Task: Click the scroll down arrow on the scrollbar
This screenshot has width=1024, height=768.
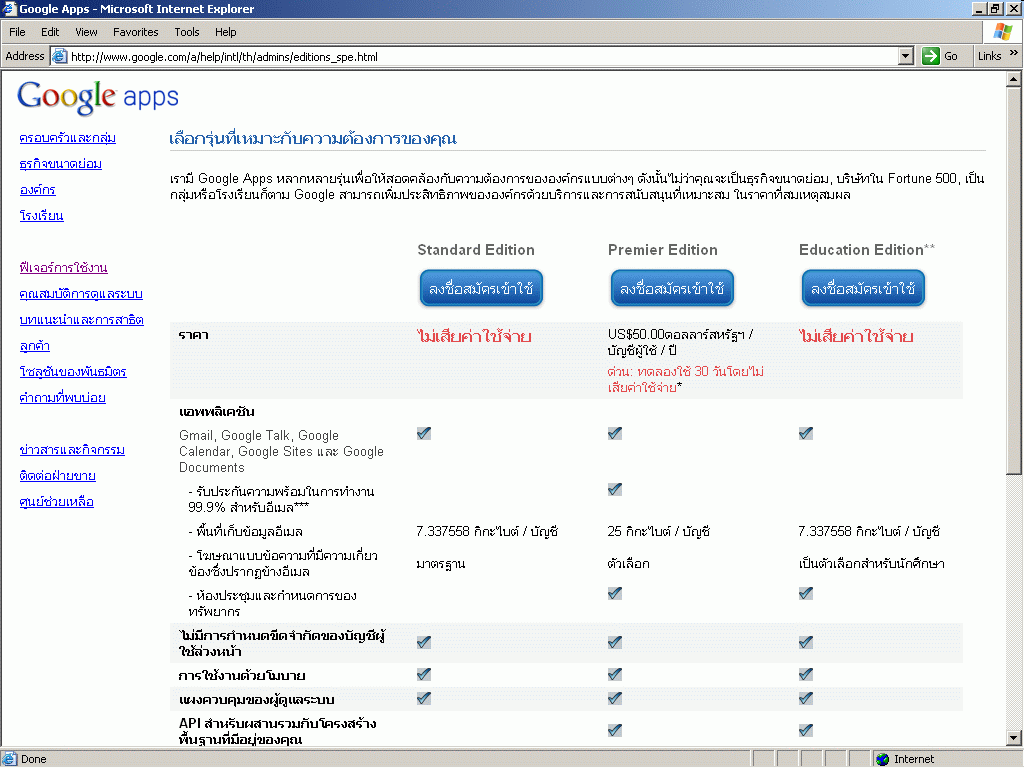Action: 1015,739
